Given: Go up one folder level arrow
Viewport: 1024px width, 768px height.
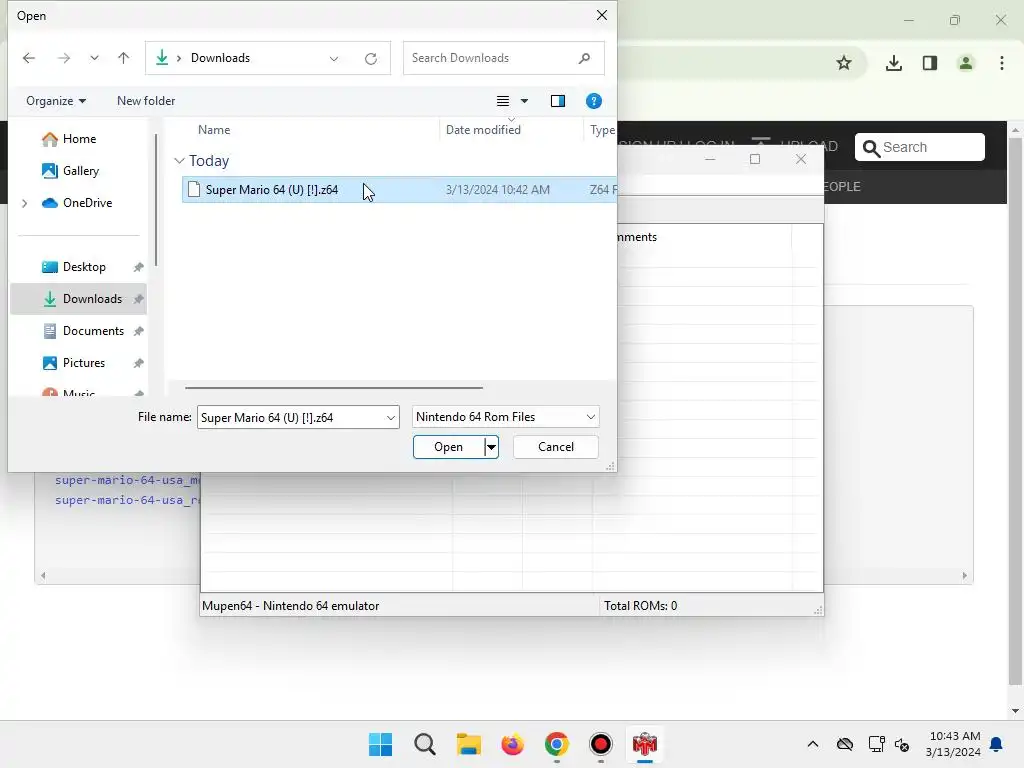Looking at the screenshot, I should point(123,58).
